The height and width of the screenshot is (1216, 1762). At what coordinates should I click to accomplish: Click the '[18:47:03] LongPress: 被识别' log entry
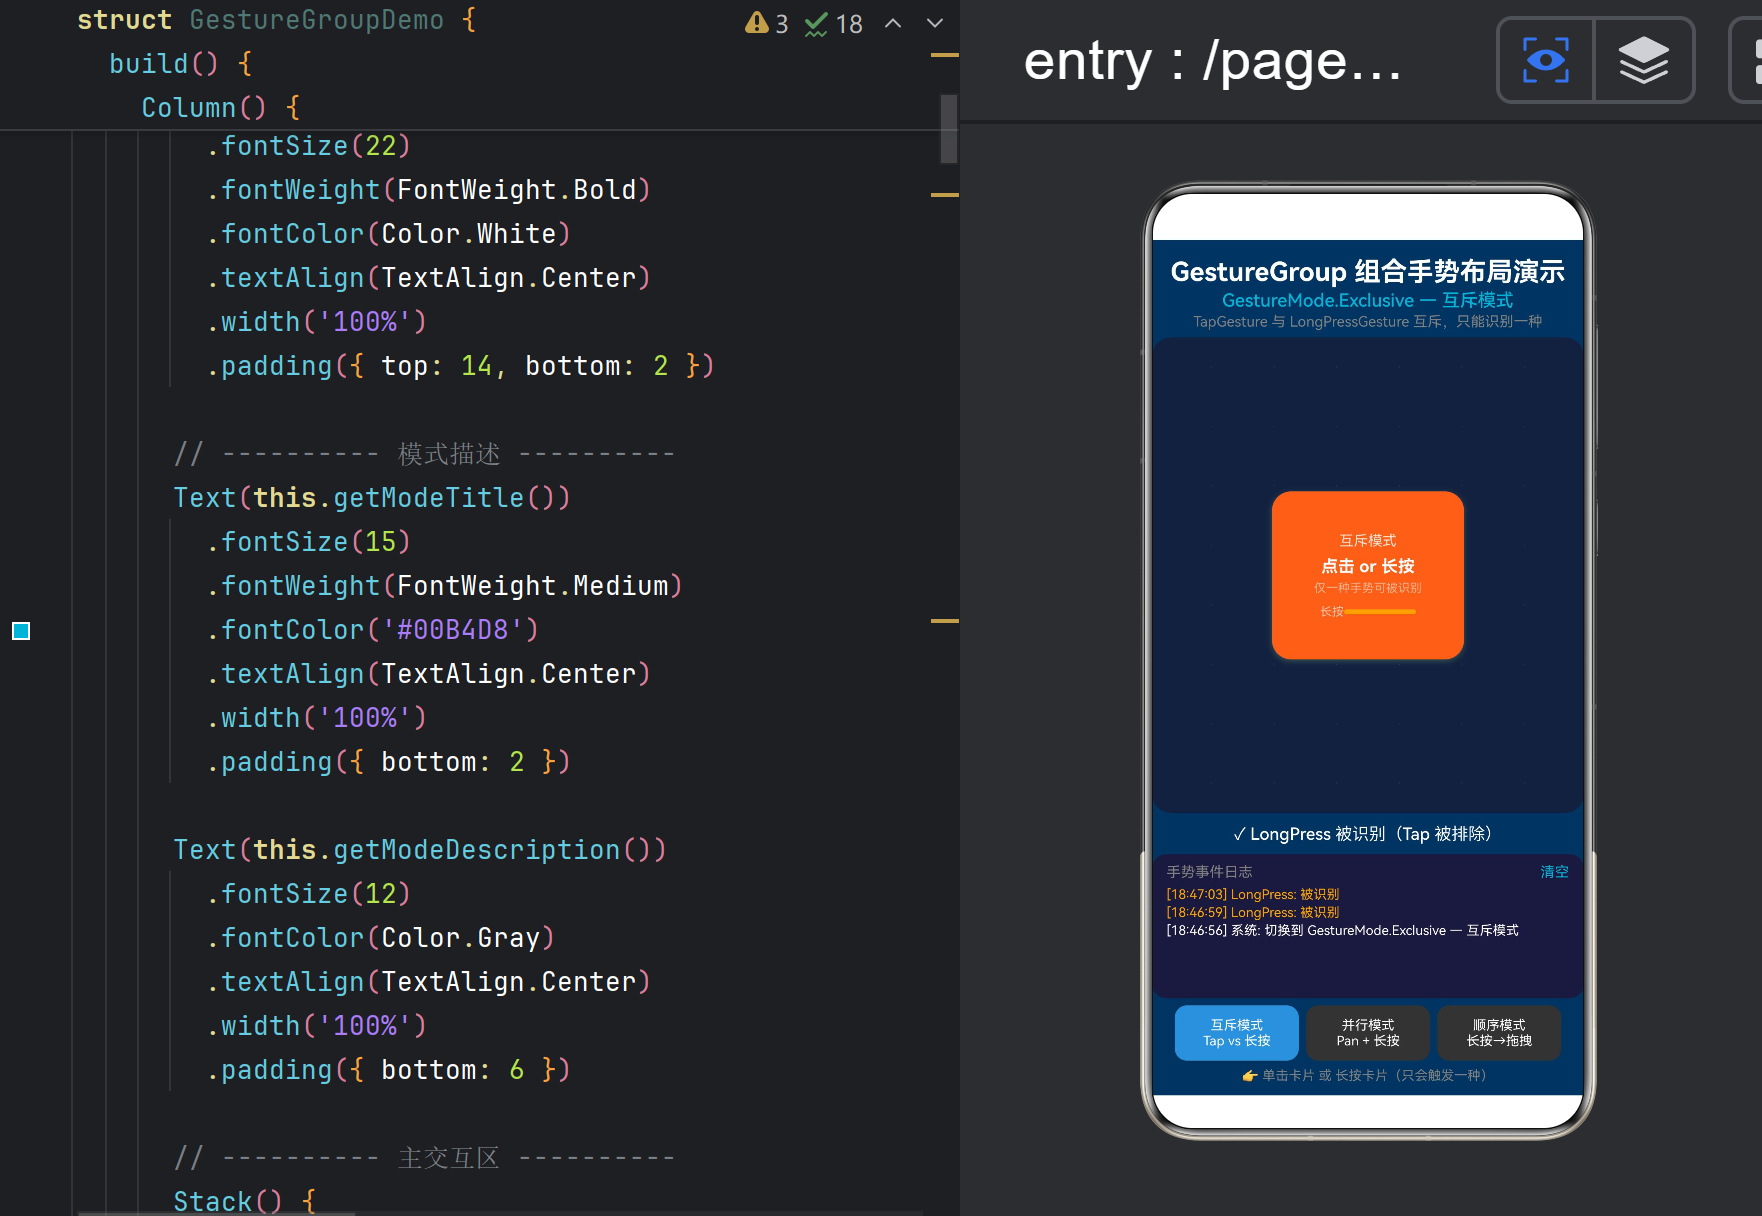coord(1252,895)
